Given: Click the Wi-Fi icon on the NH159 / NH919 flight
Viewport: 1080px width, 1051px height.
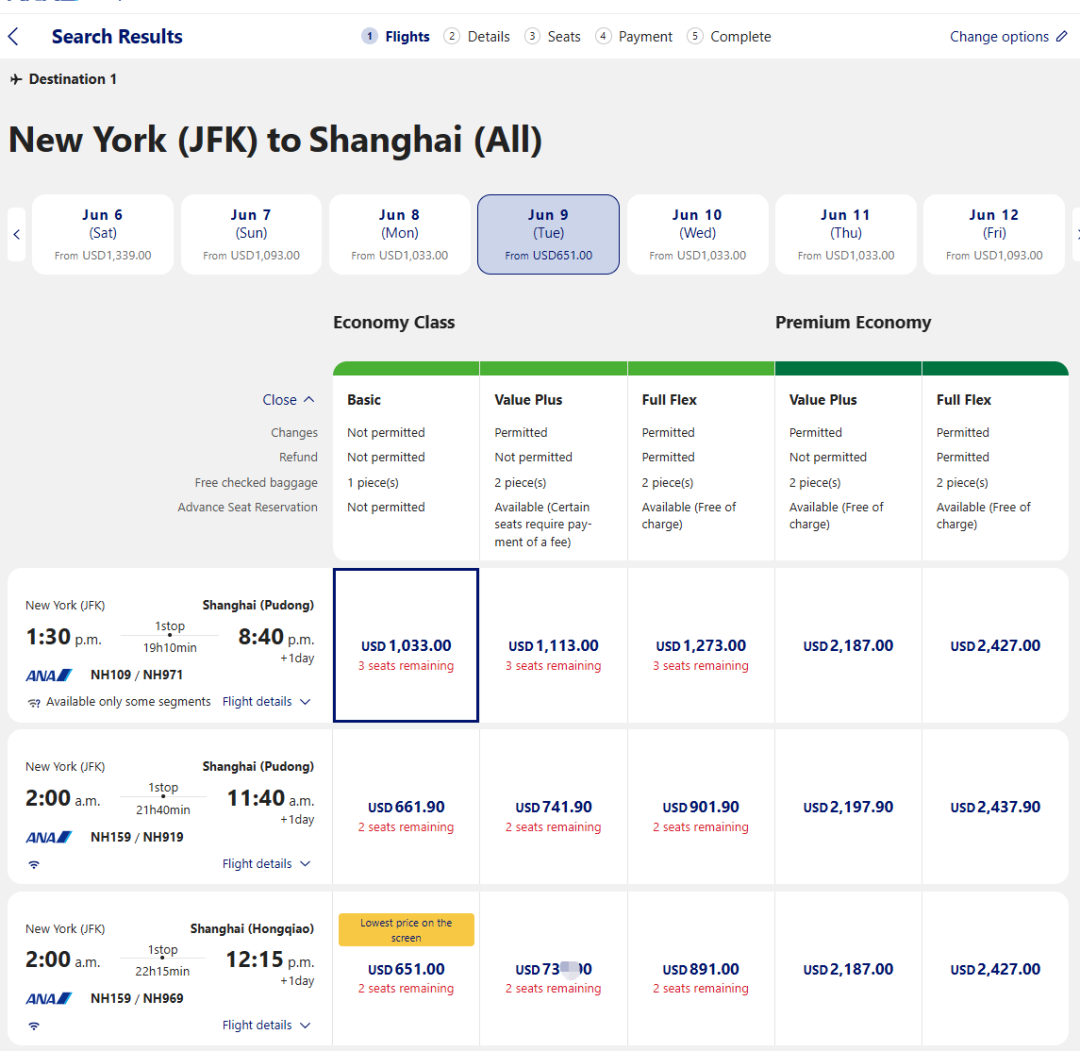Looking at the screenshot, I should 34,864.
